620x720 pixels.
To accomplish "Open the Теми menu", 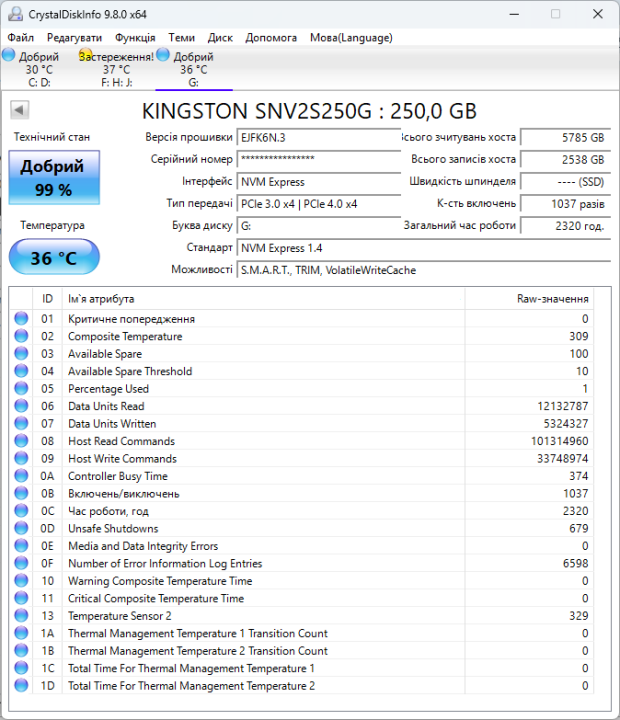I will coord(181,38).
